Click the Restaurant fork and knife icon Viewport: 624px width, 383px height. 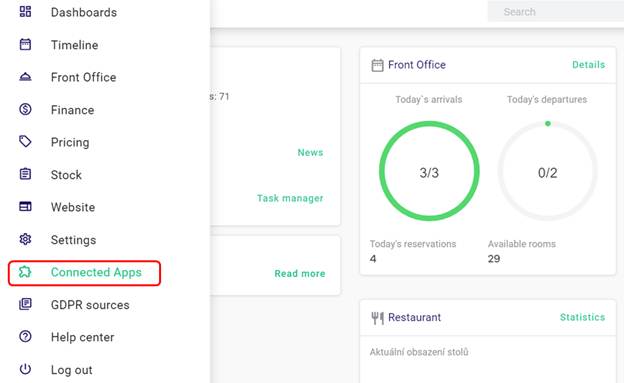(x=377, y=318)
